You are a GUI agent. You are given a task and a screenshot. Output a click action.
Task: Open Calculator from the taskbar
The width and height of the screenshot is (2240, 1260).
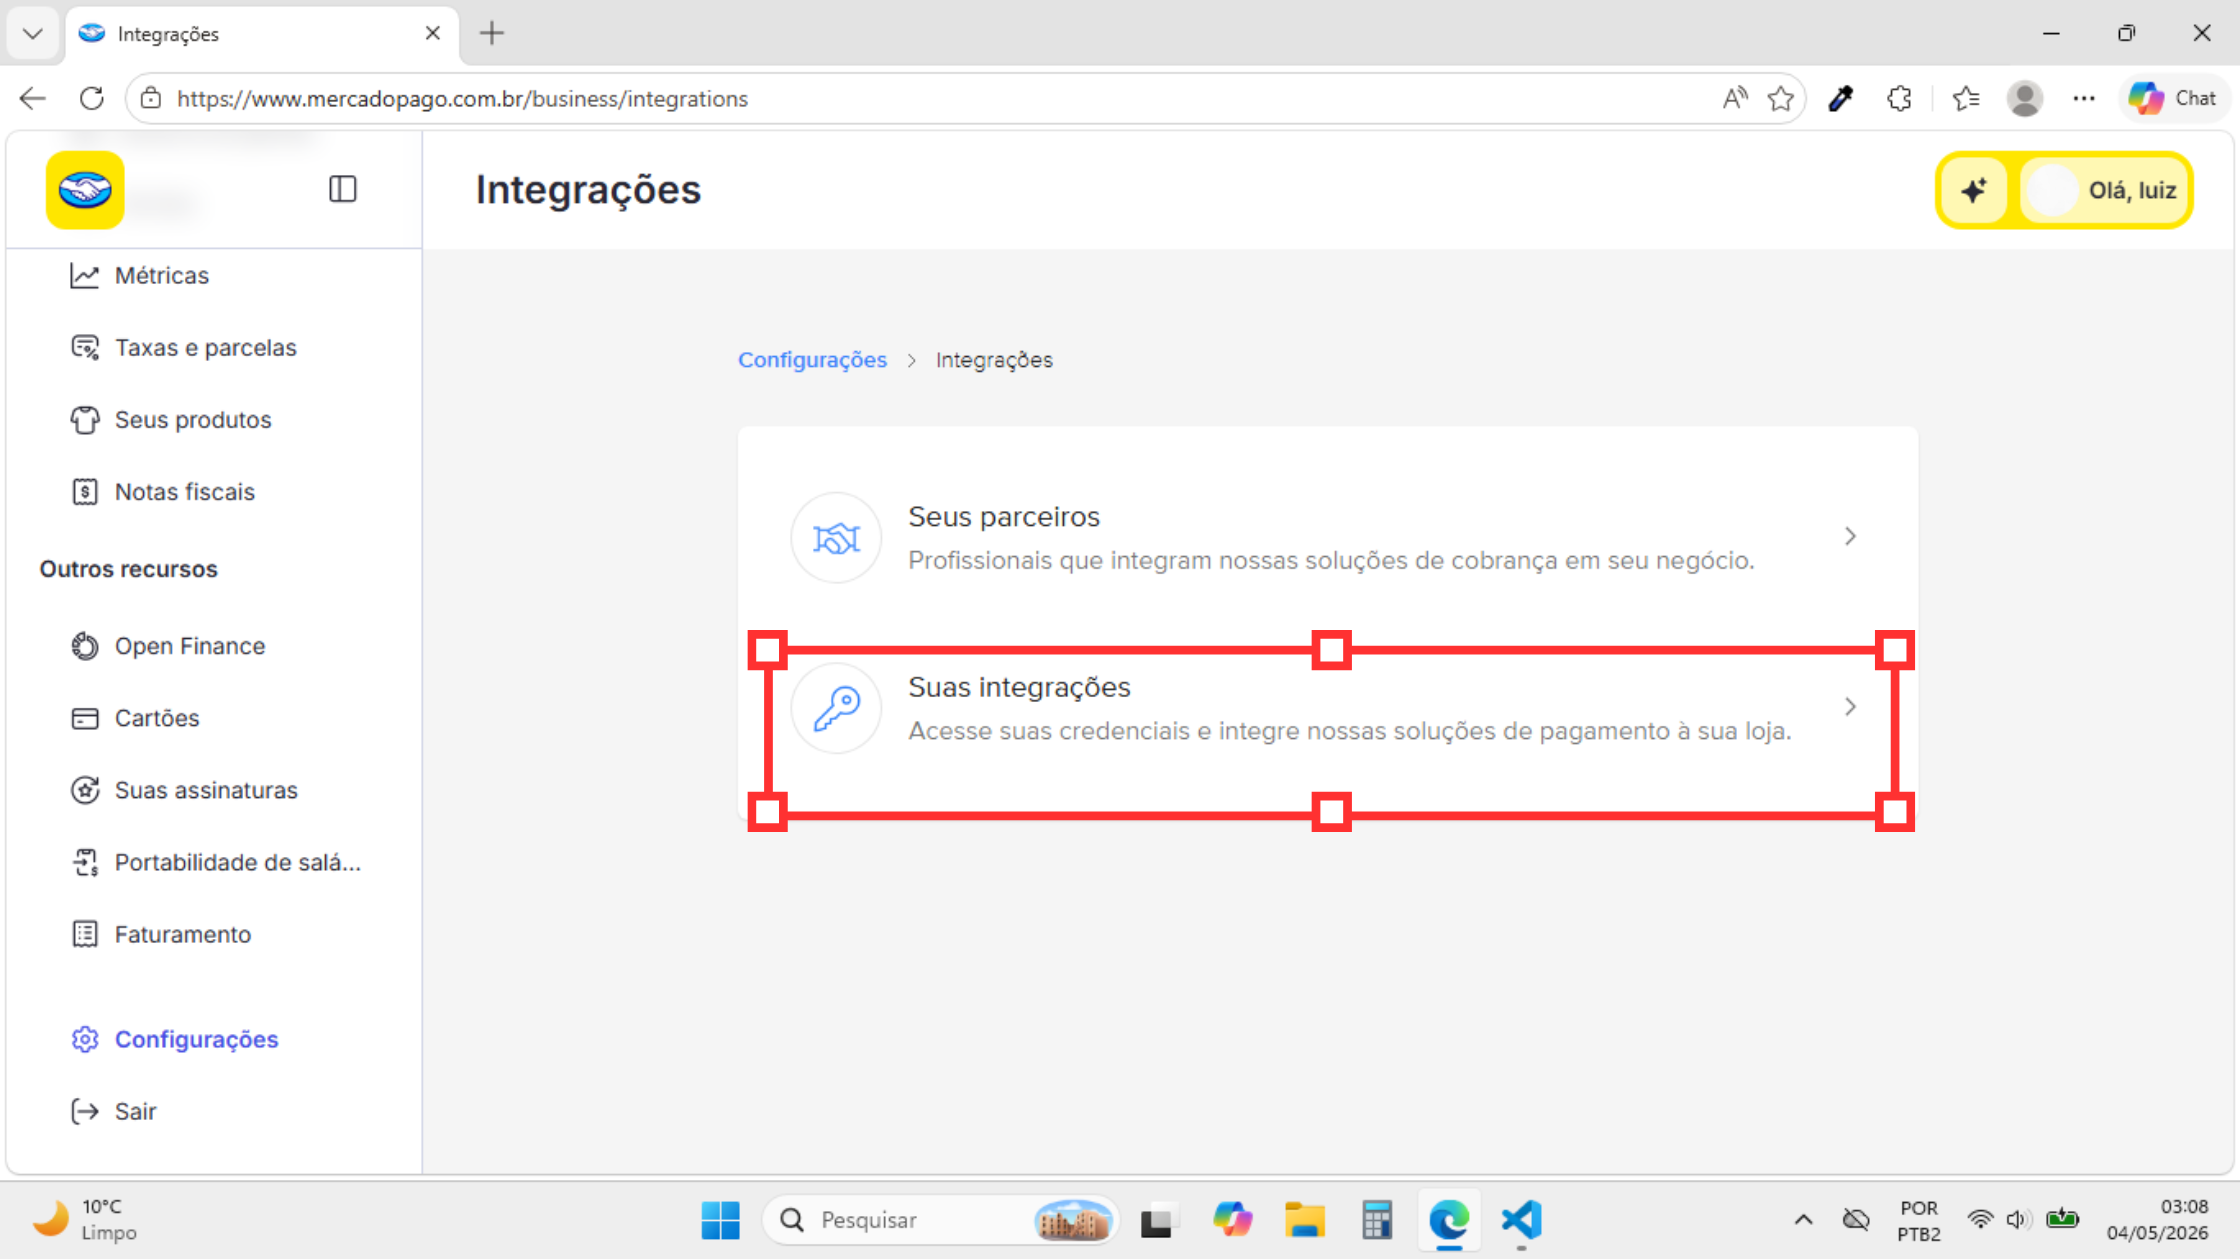1377,1220
